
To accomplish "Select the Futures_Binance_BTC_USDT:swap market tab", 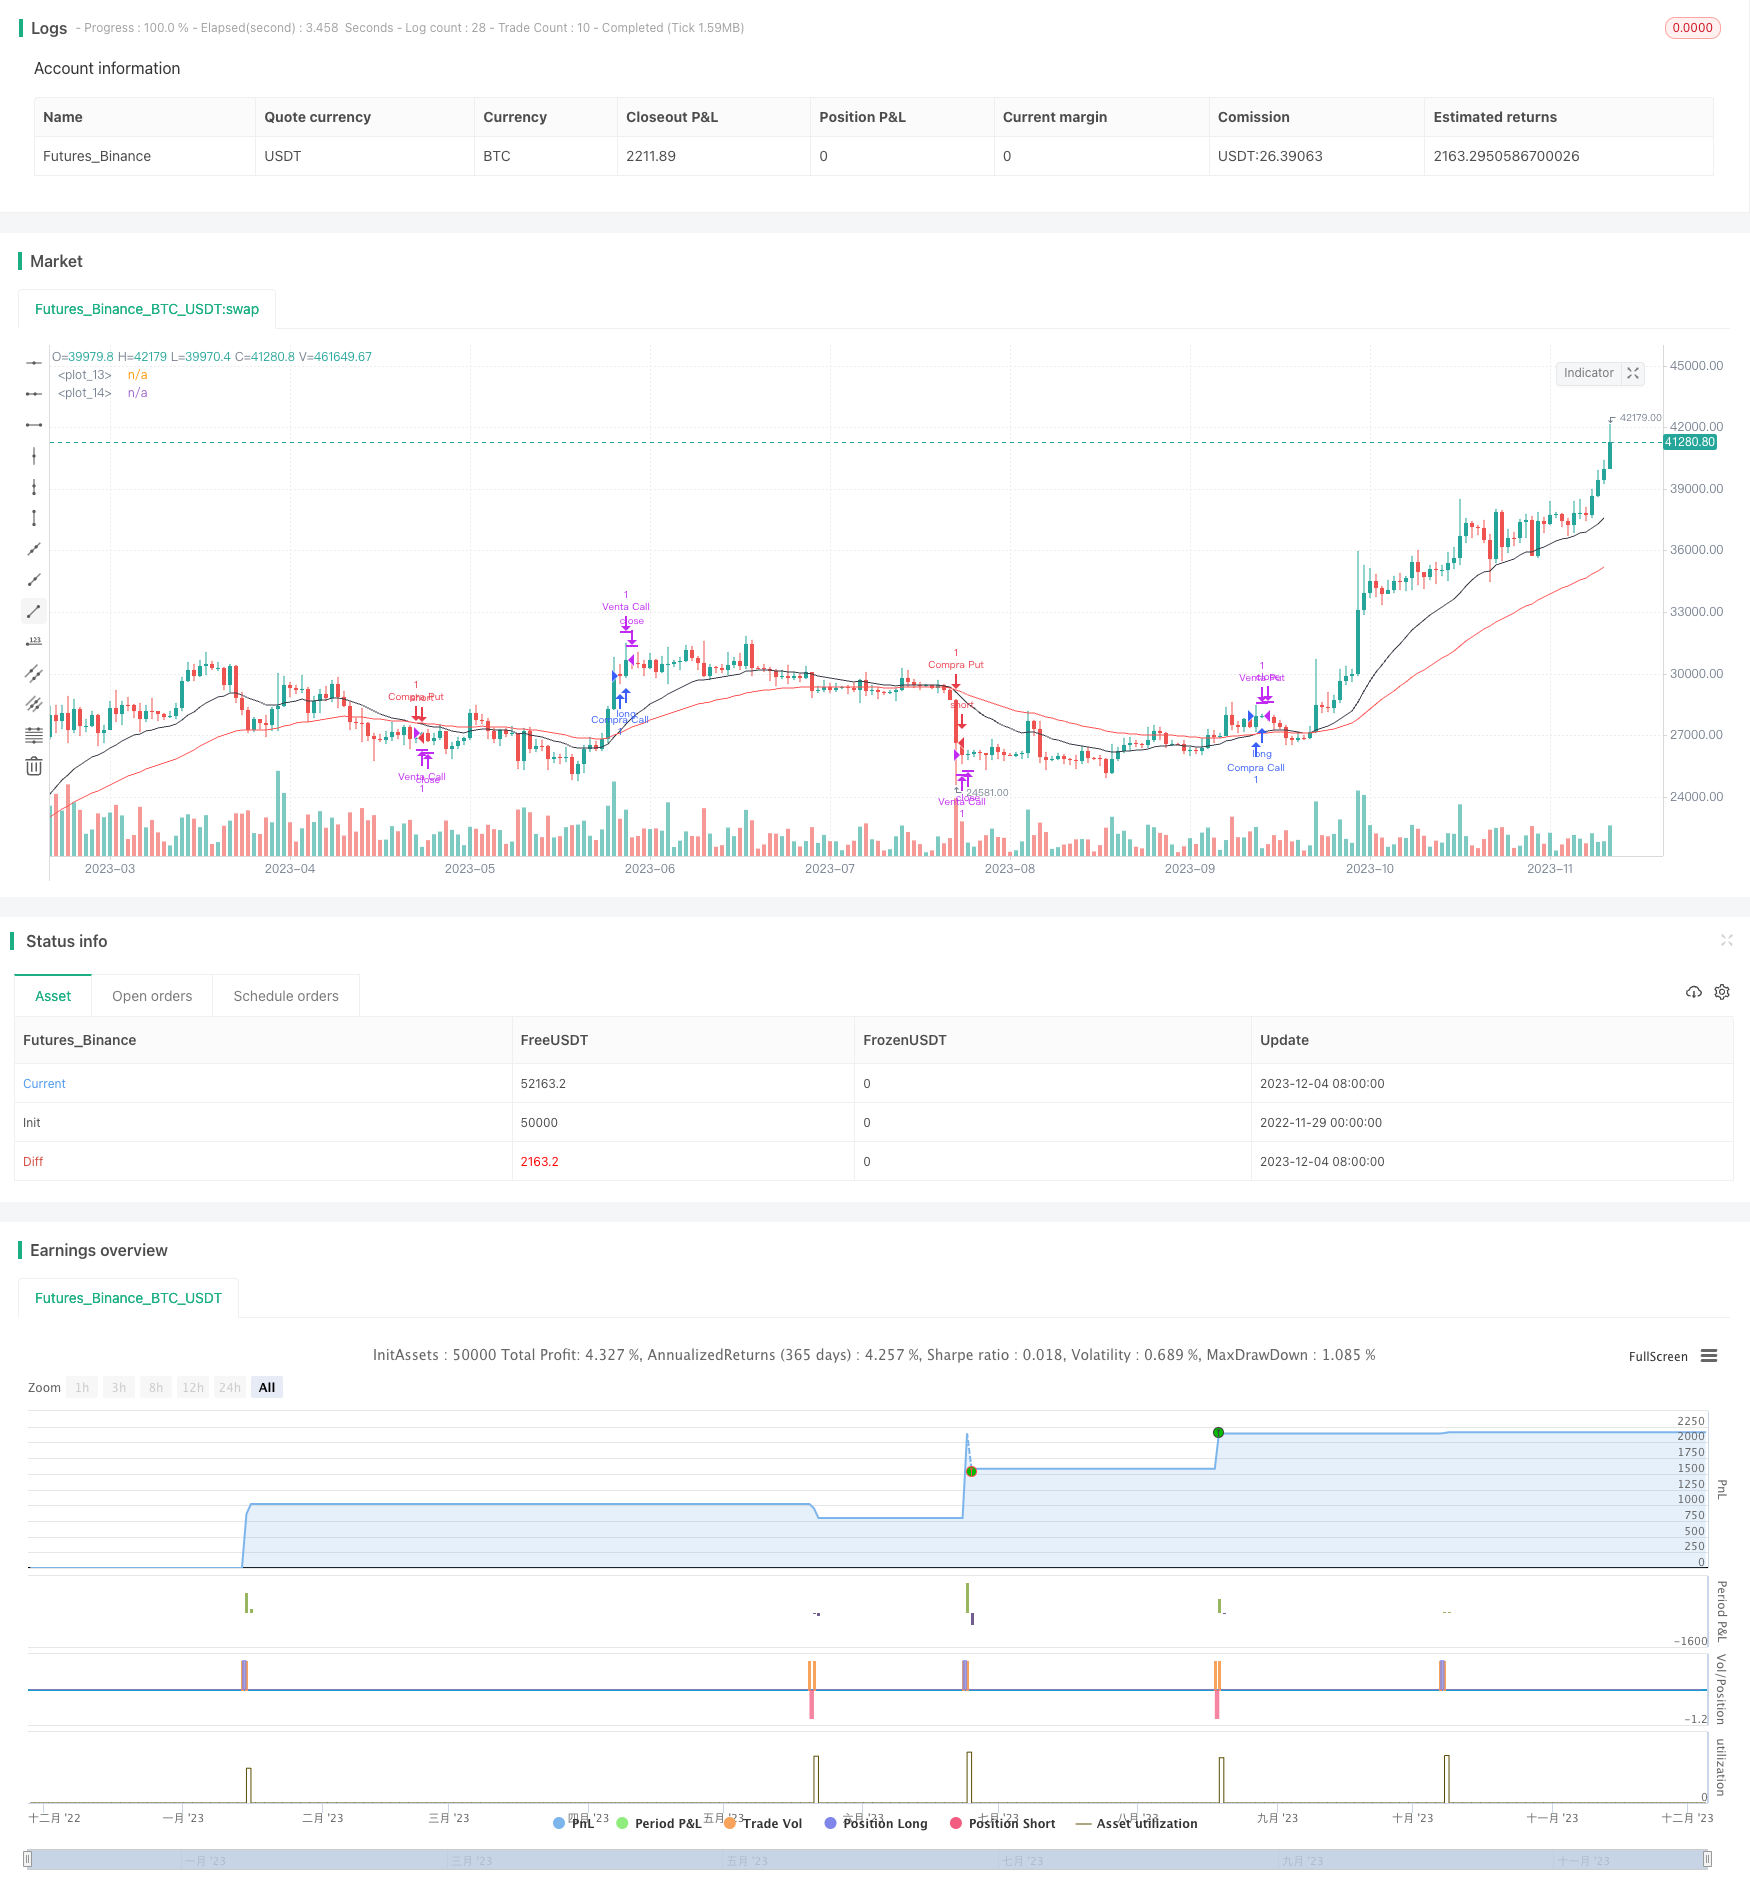I will coord(147,309).
